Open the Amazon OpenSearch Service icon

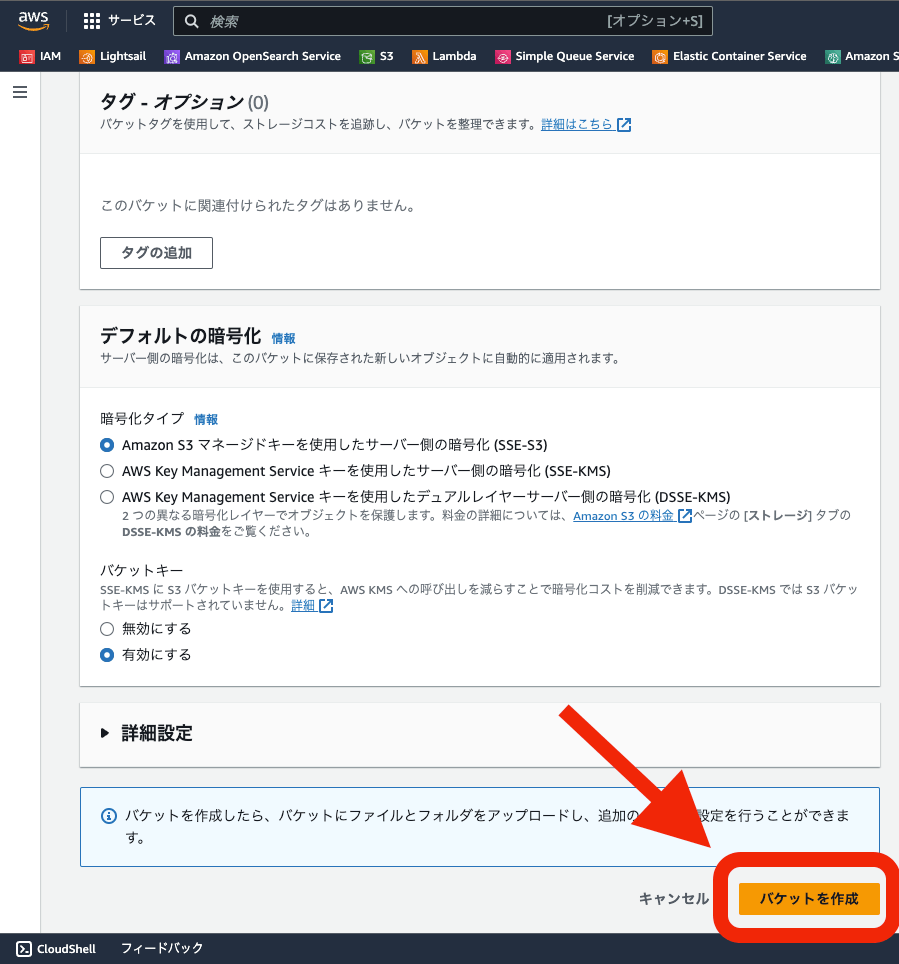[x=172, y=57]
